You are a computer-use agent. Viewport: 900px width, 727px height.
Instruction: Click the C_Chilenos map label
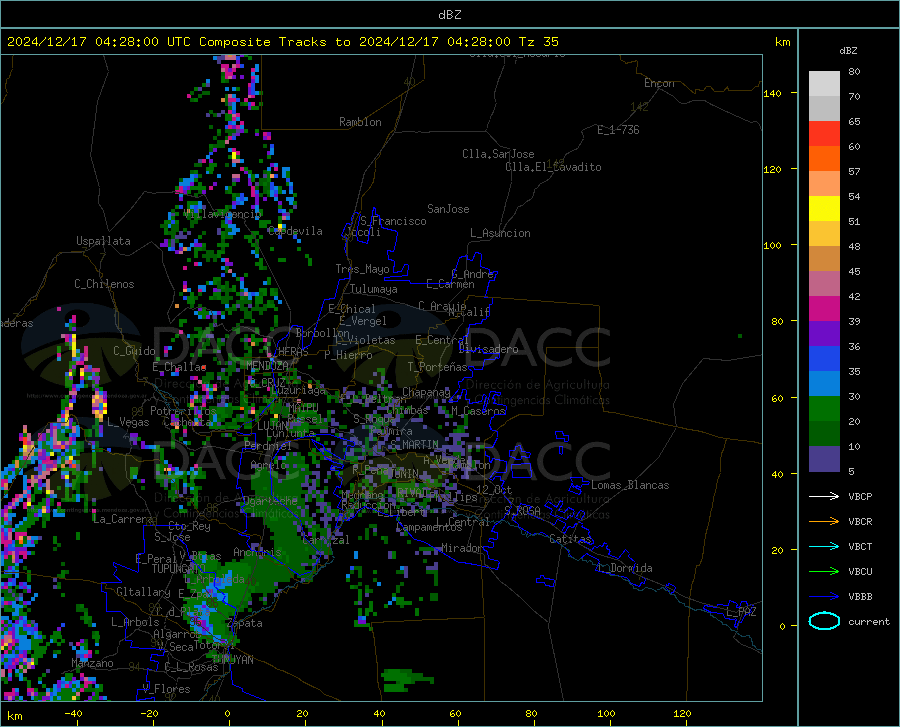point(104,284)
